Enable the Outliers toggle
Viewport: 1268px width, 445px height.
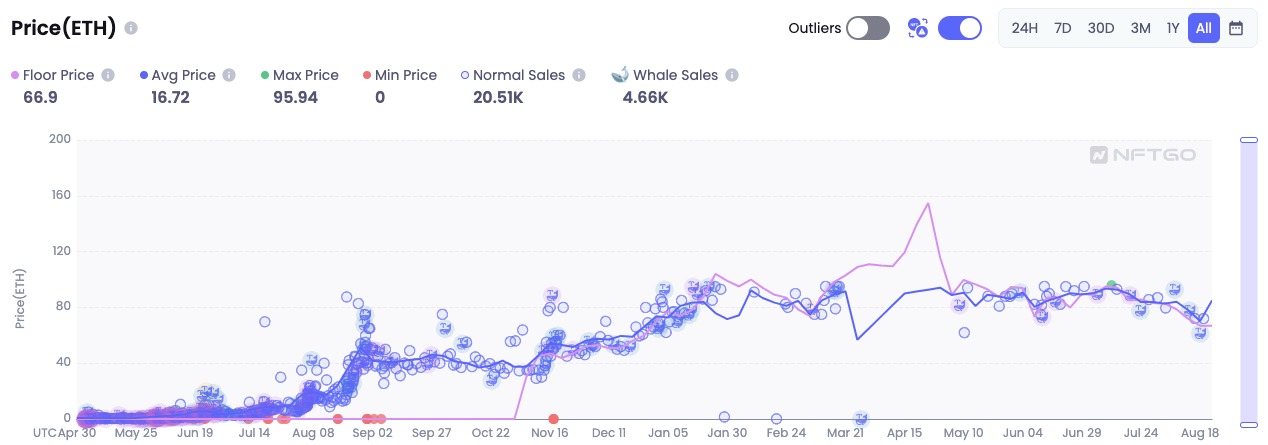click(867, 28)
